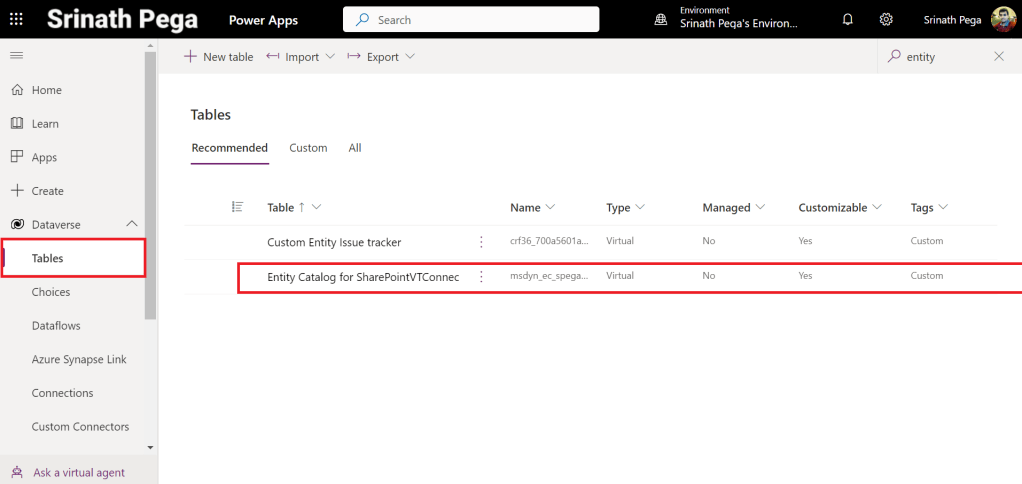Click the Environment picker icon
Viewport: 1022px width, 484px height.
(660, 19)
